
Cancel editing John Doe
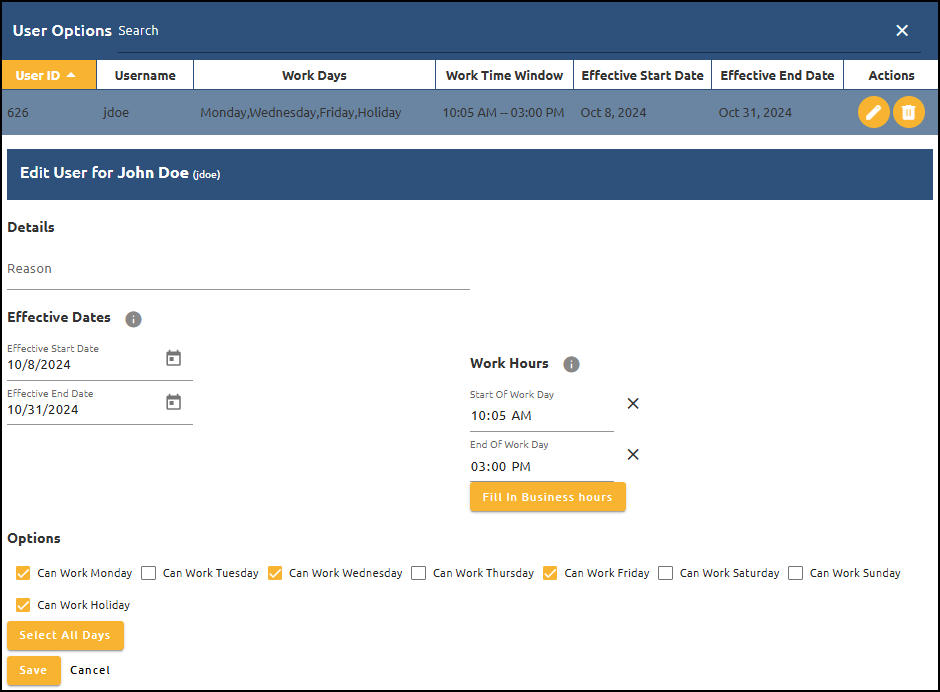tap(90, 670)
